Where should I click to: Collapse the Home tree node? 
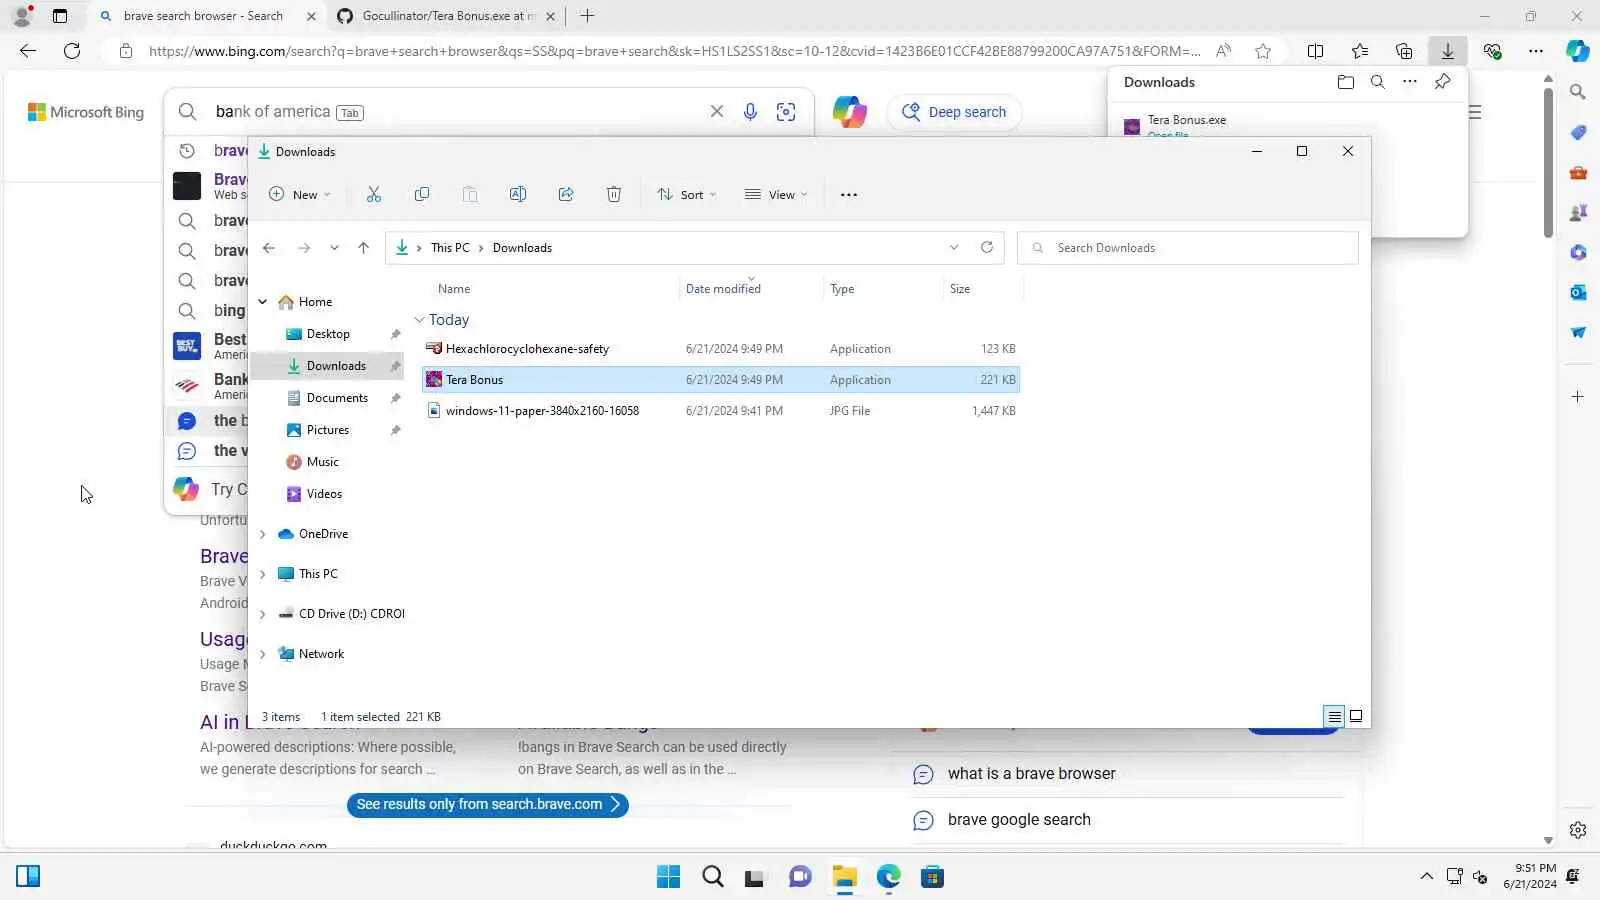pos(263,302)
